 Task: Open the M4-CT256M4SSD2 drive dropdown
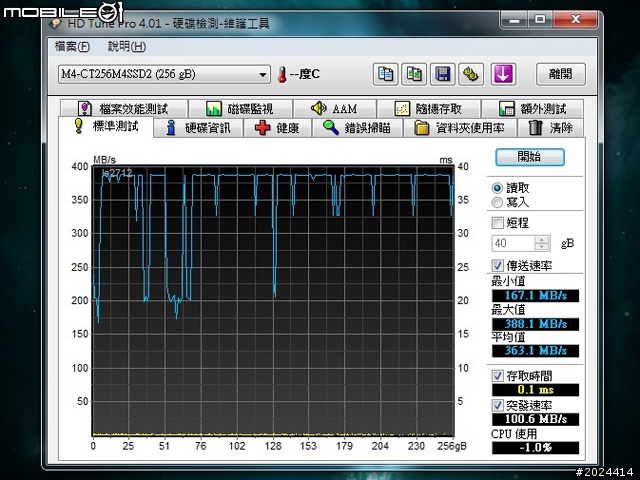point(164,74)
